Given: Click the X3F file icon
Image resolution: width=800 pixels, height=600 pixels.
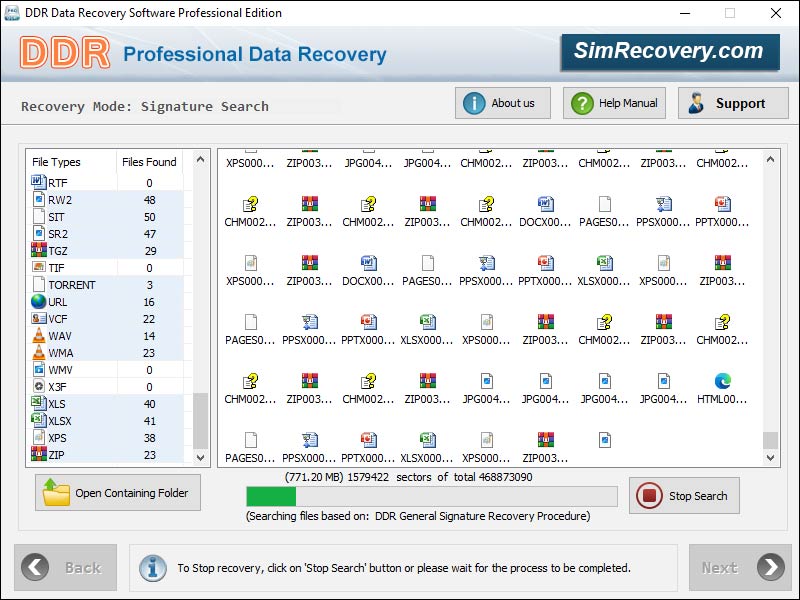Looking at the screenshot, I should point(39,386).
